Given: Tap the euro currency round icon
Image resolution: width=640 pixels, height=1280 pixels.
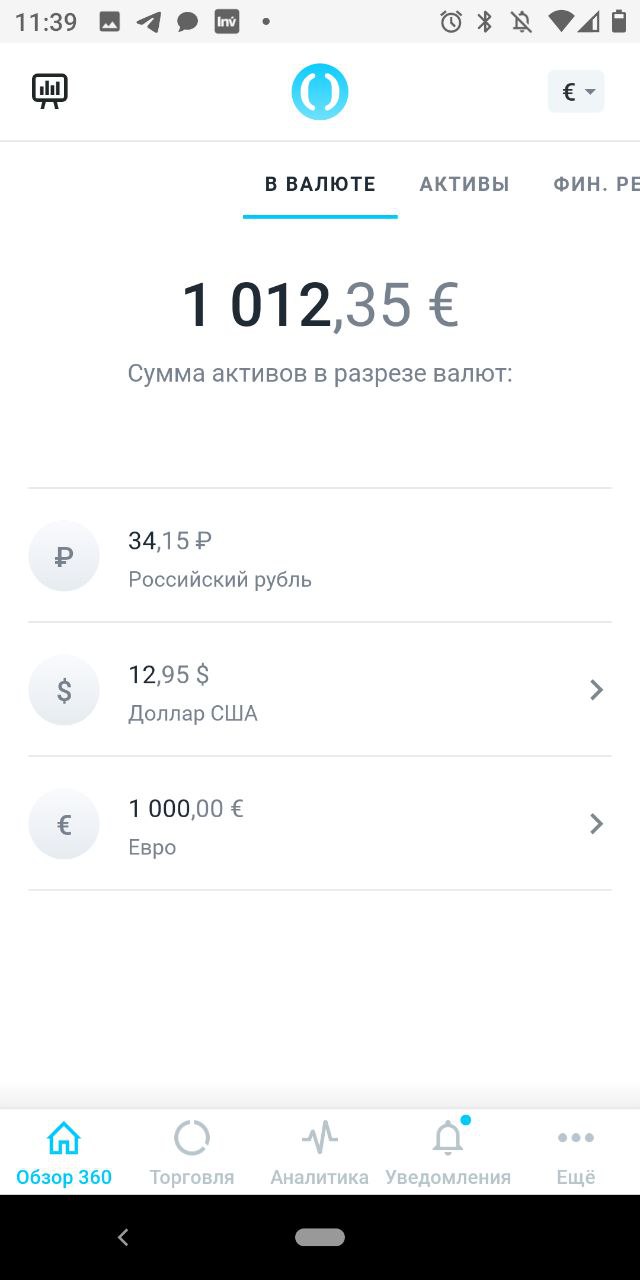Looking at the screenshot, I should 64,824.
